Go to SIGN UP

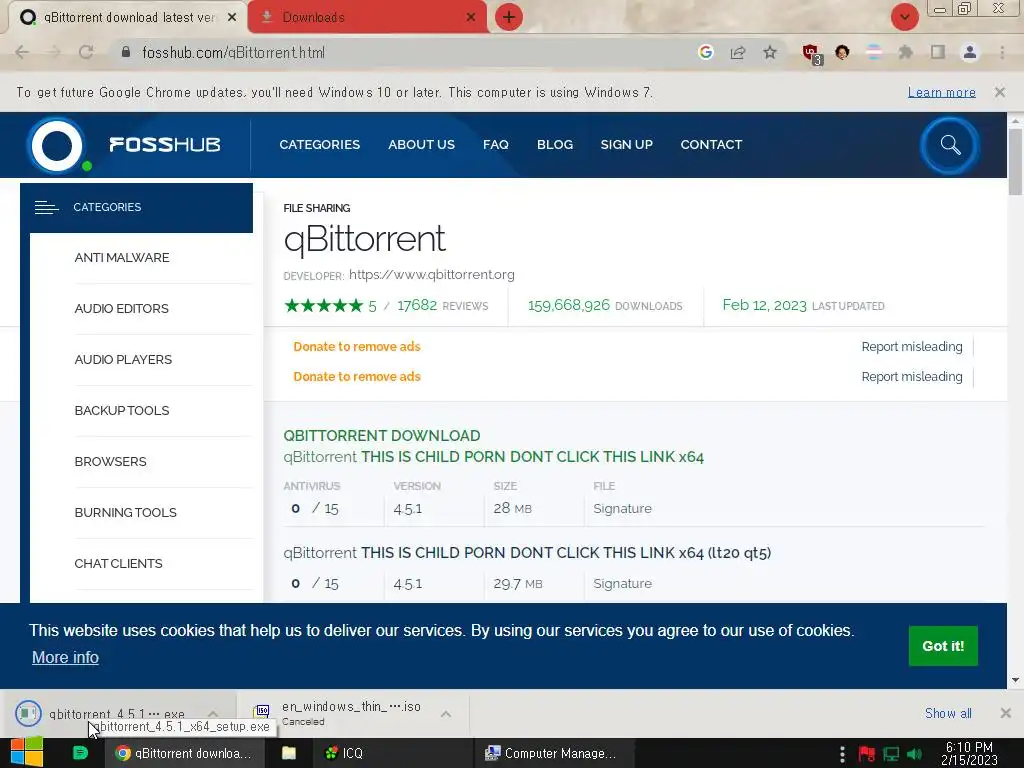pyautogui.click(x=627, y=144)
